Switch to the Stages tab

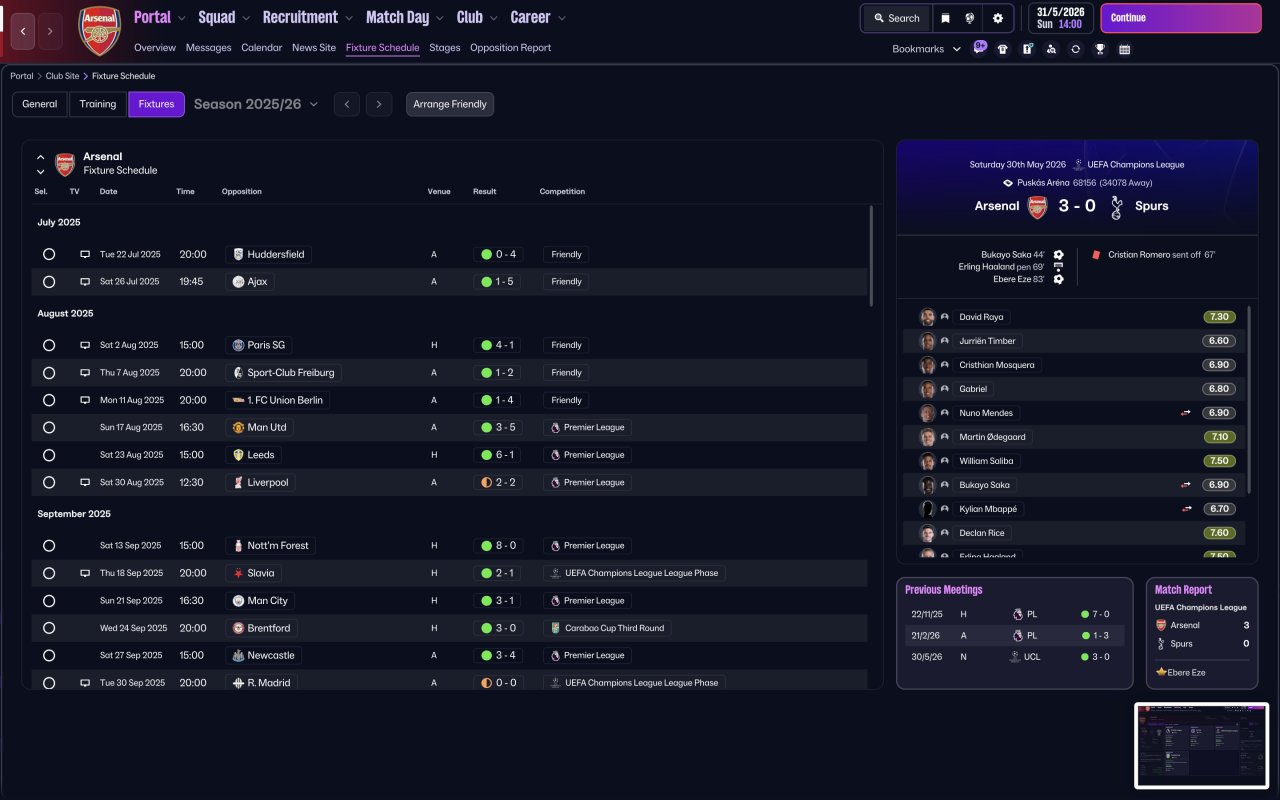[x=445, y=48]
